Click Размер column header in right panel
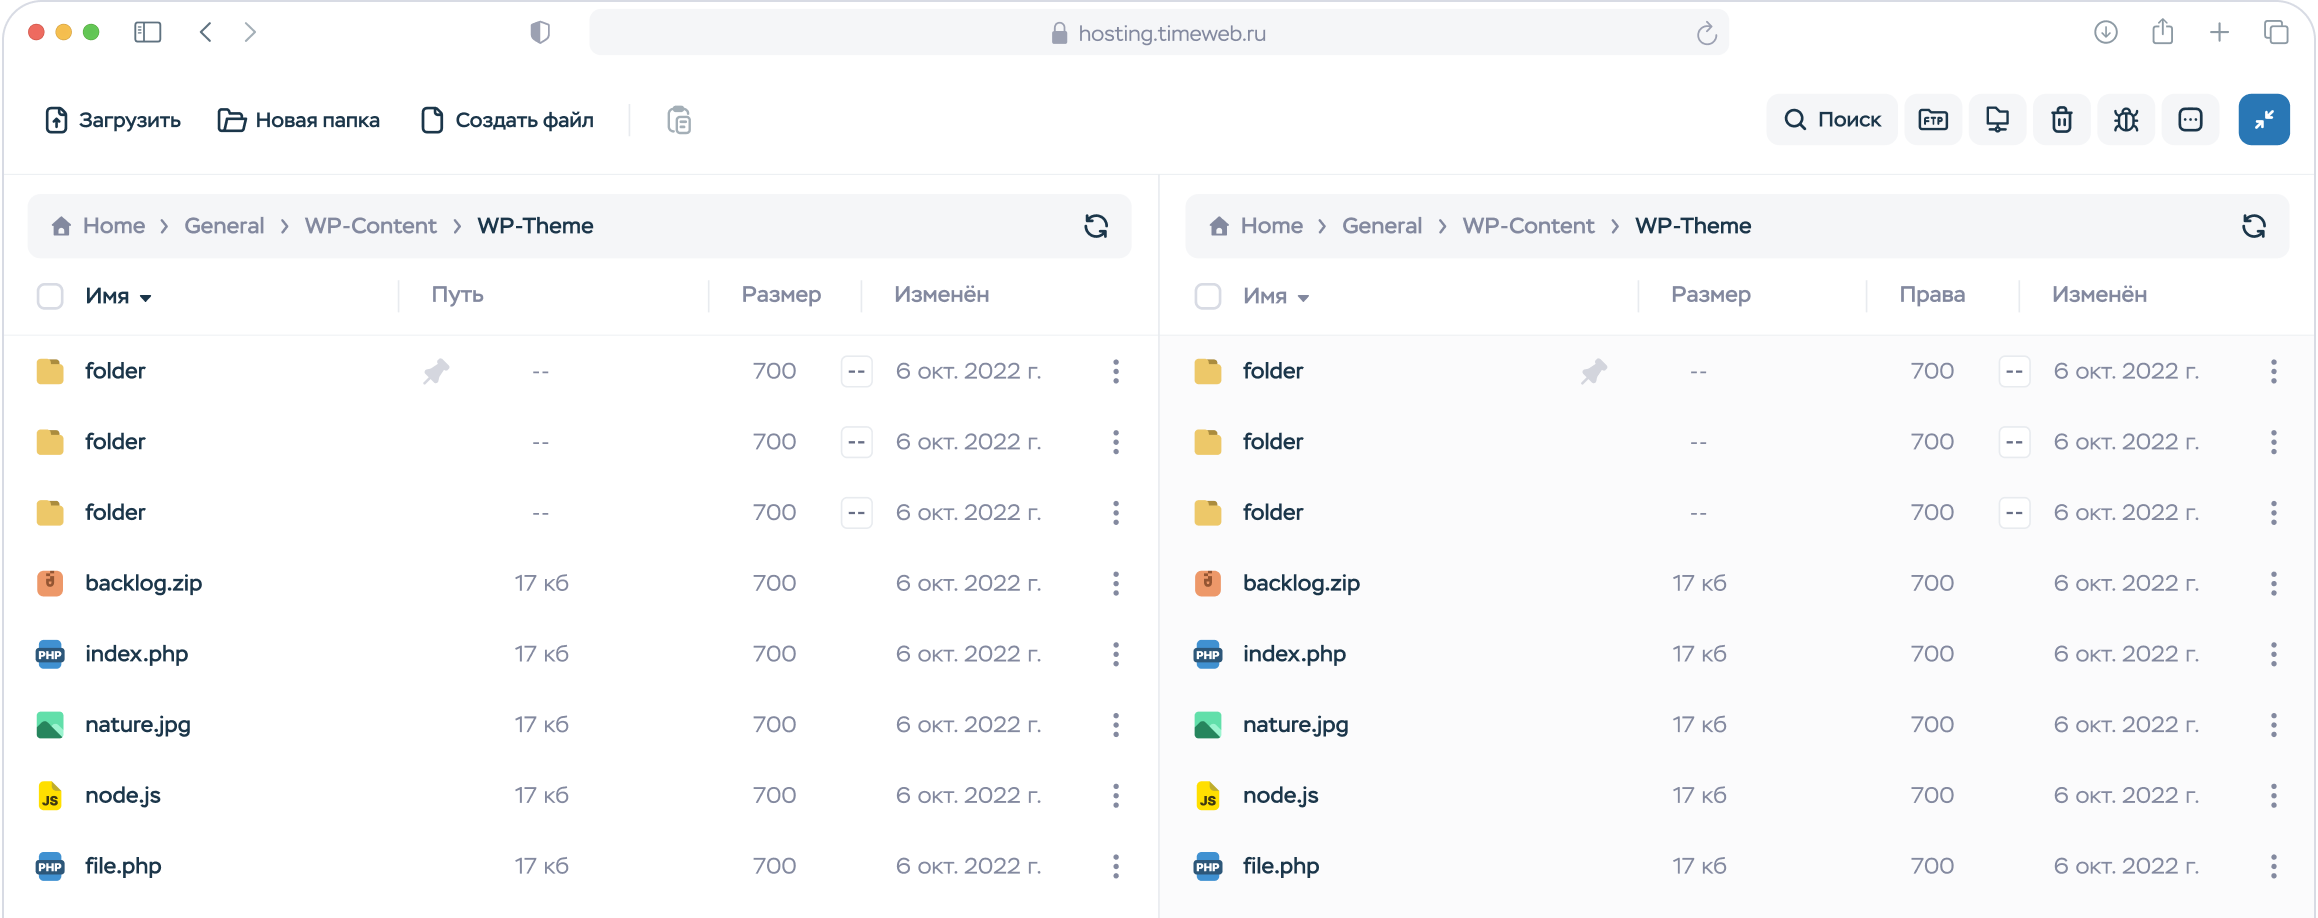 coord(1710,294)
